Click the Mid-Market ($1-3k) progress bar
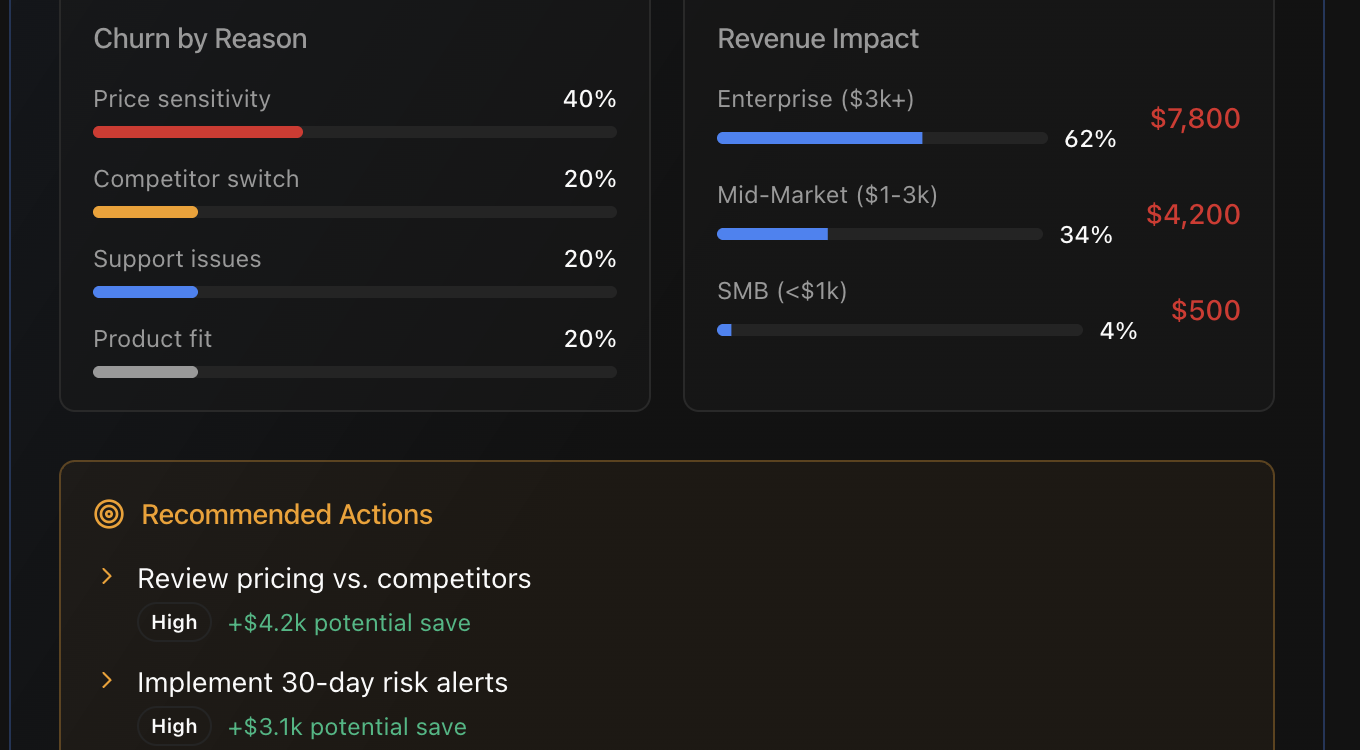 [772, 233]
